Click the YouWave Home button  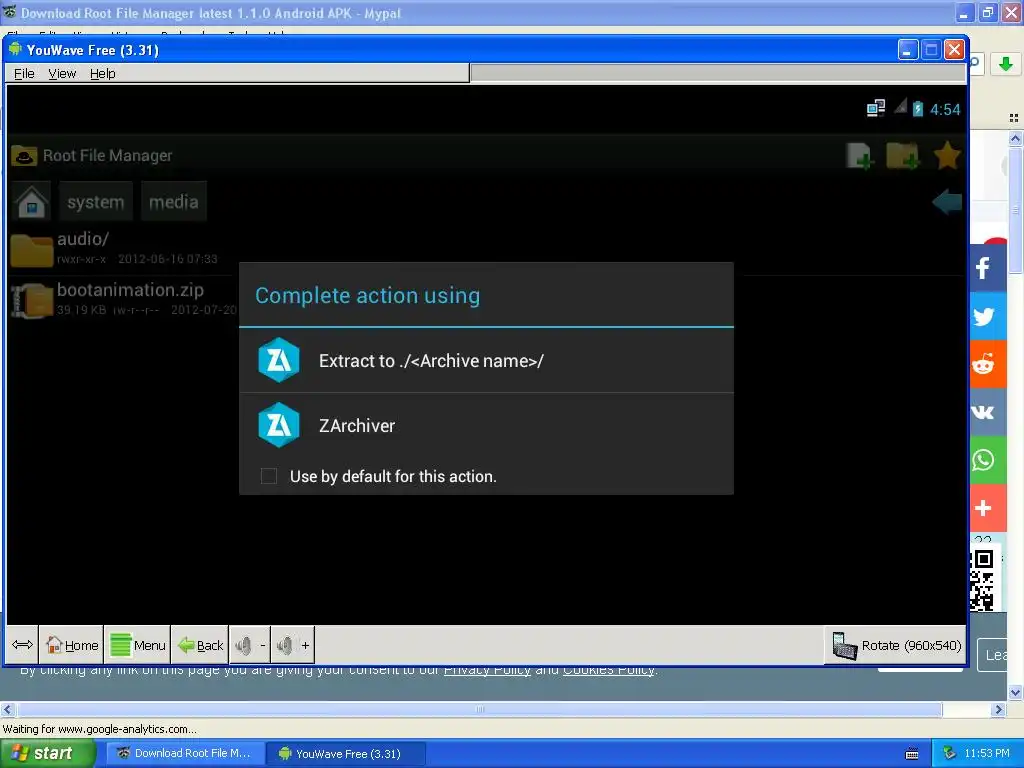point(72,645)
